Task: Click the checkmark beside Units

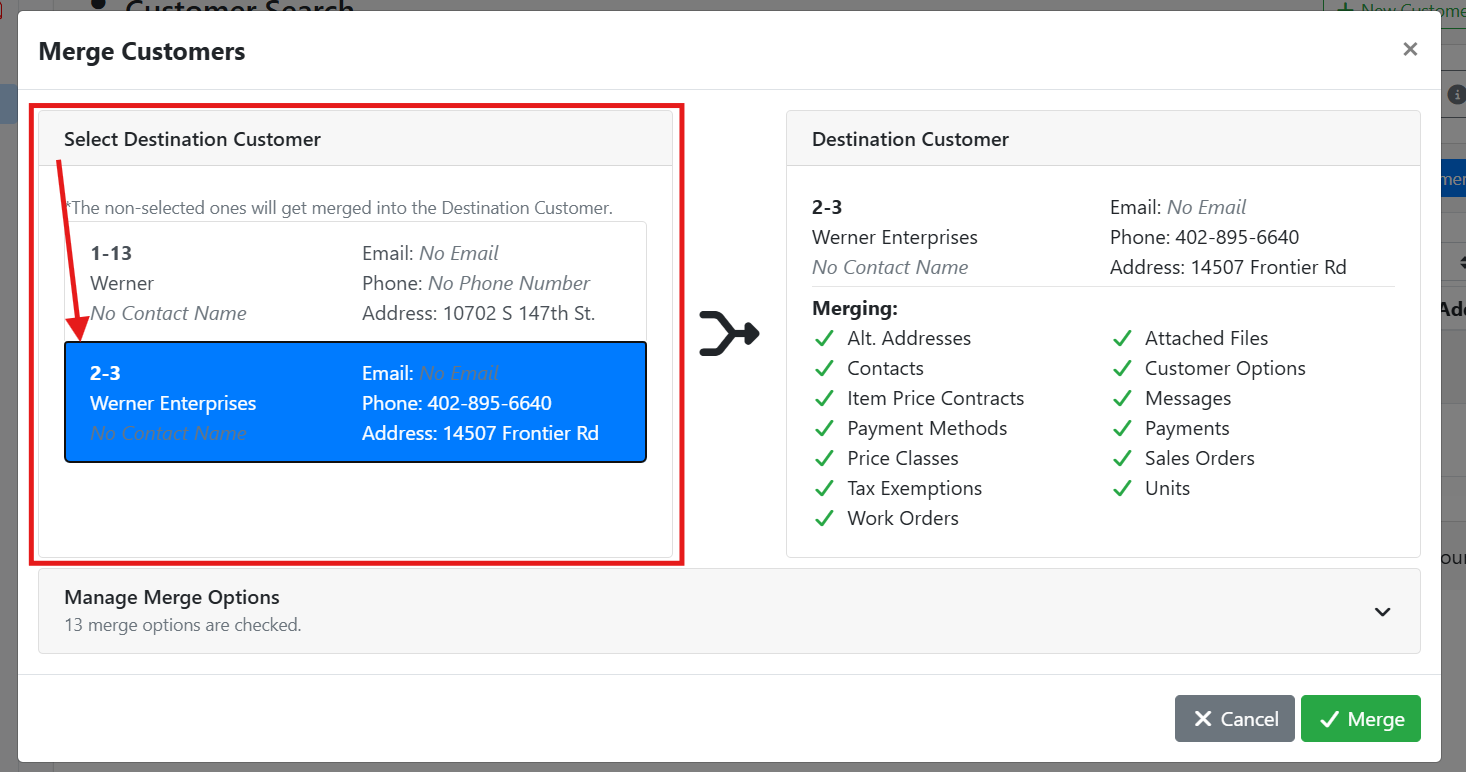Action: [1122, 489]
